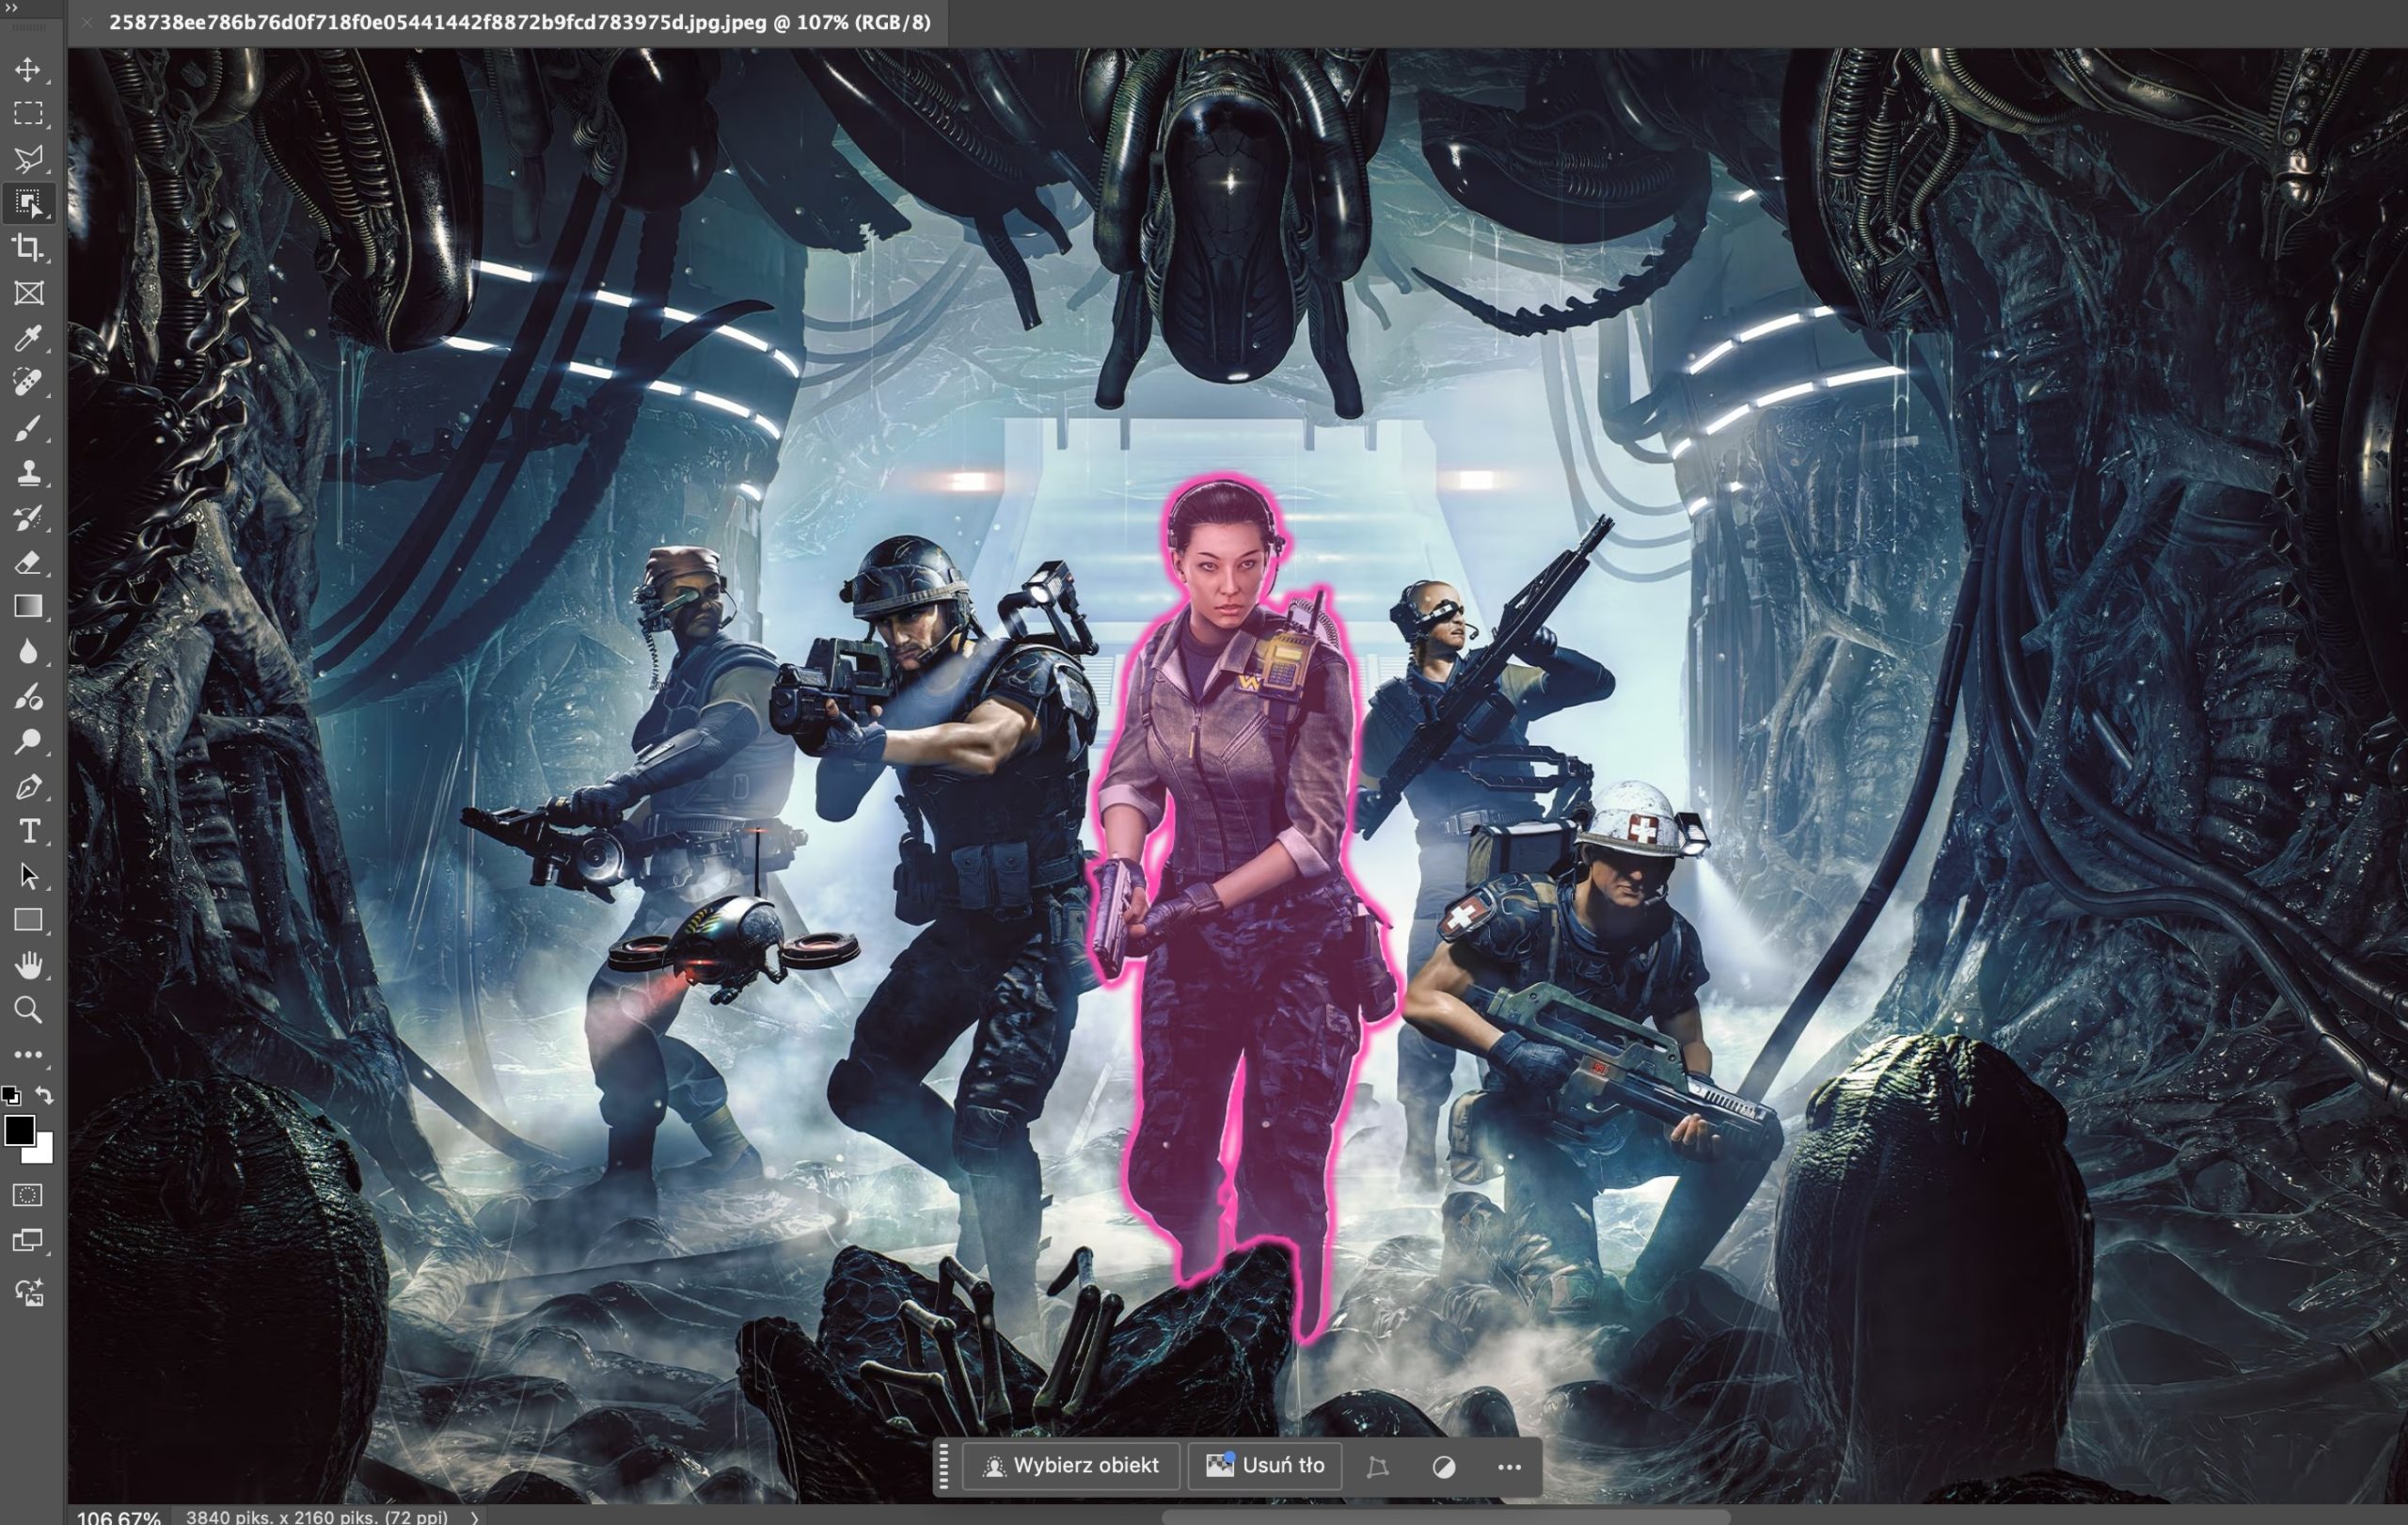Swap foreground and background colors
Screen dimensions: 2408x1525
tap(44, 1095)
